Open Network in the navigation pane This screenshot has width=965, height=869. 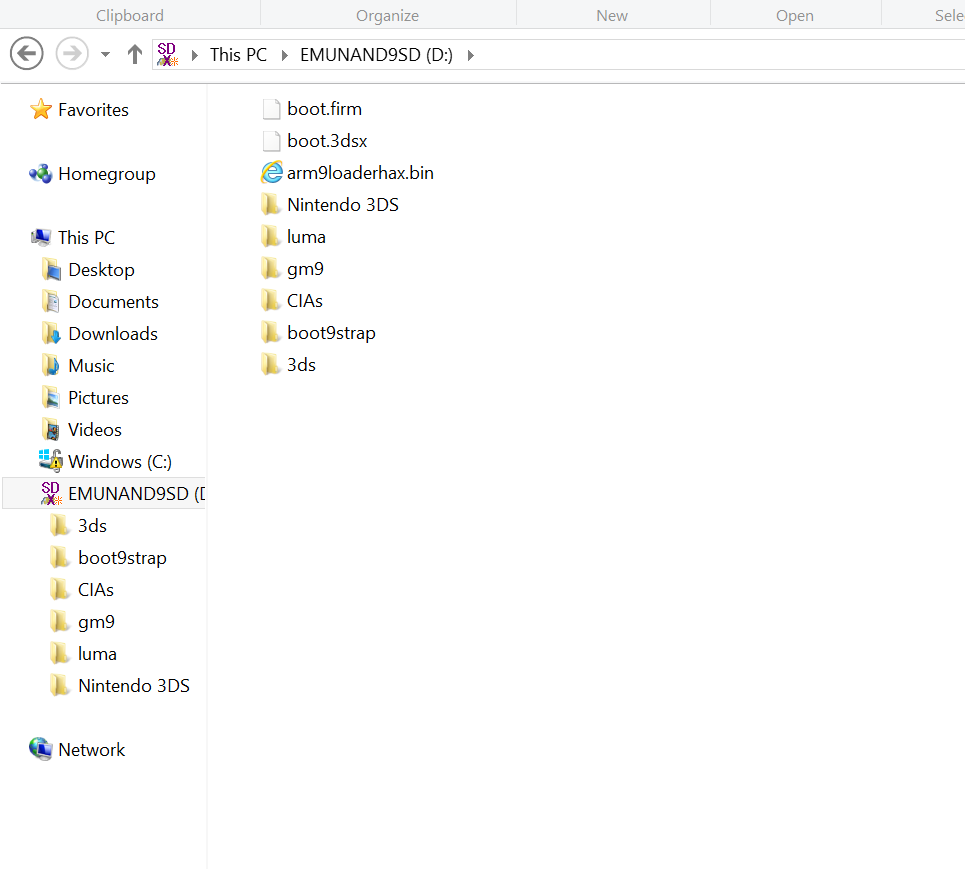pos(92,750)
